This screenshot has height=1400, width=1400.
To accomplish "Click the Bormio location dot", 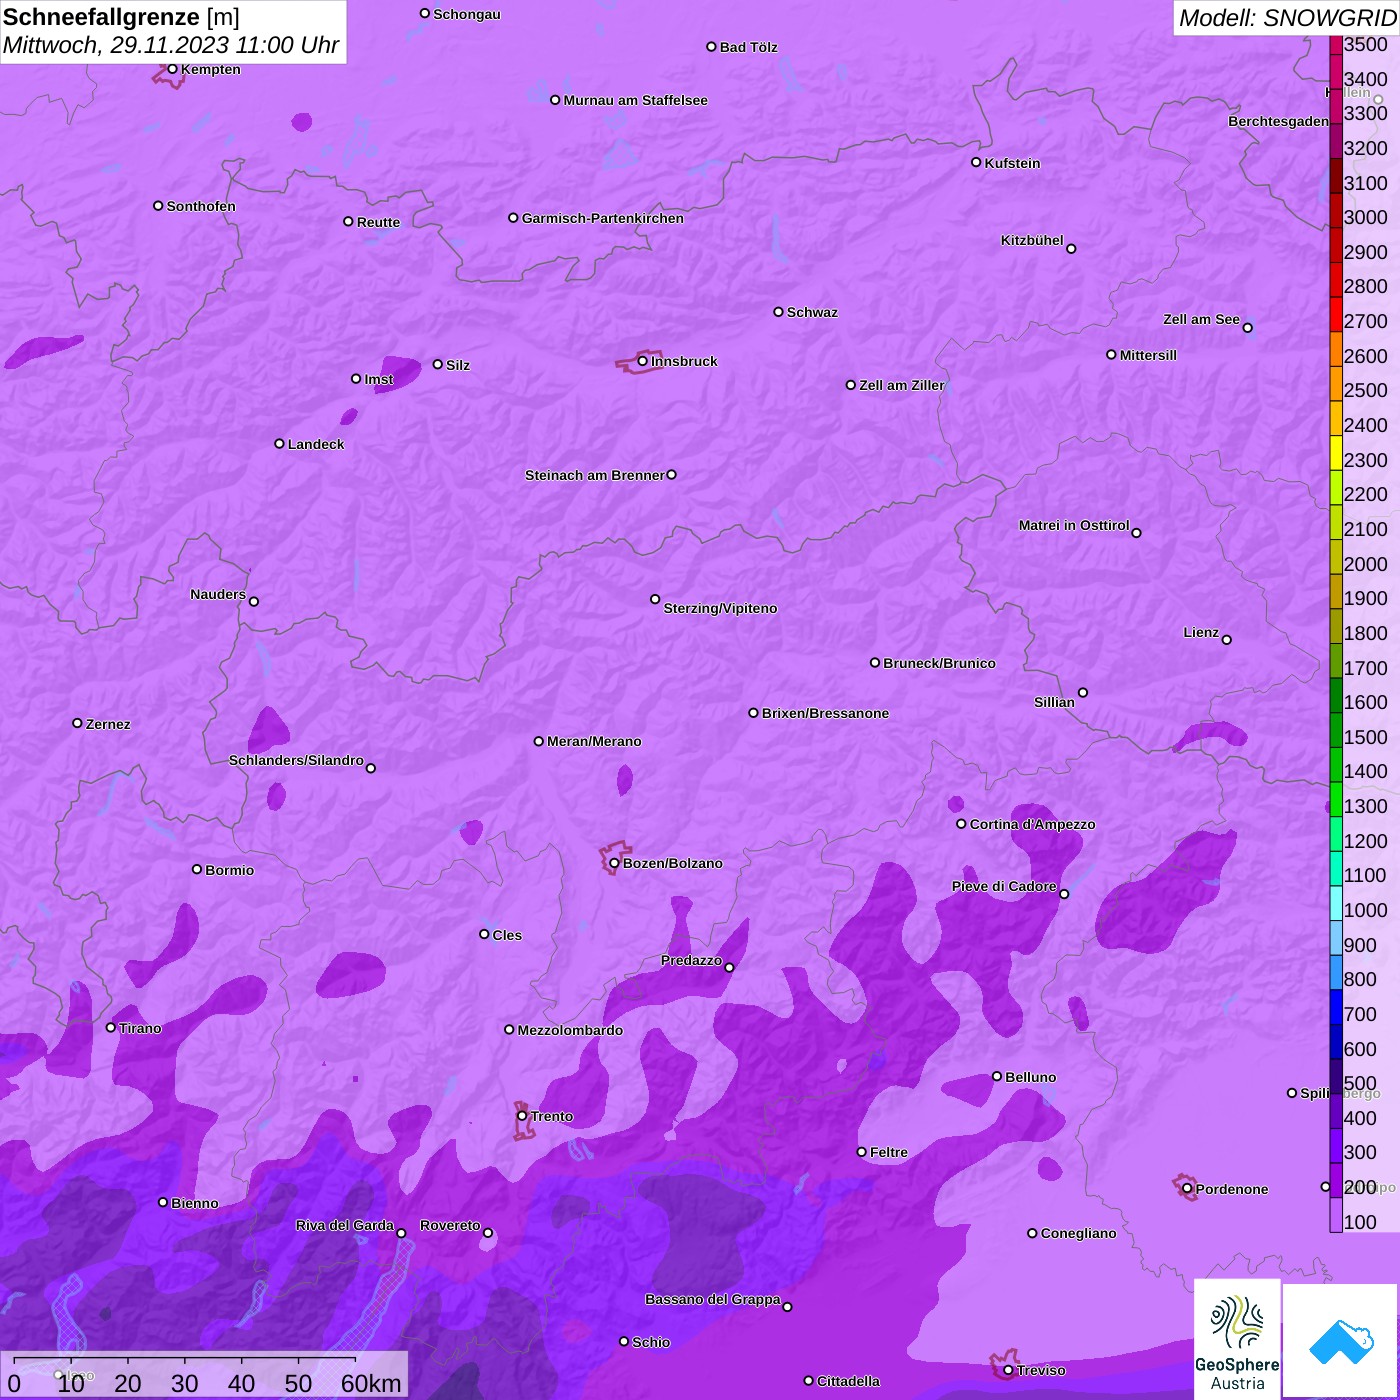I will 197,870.
